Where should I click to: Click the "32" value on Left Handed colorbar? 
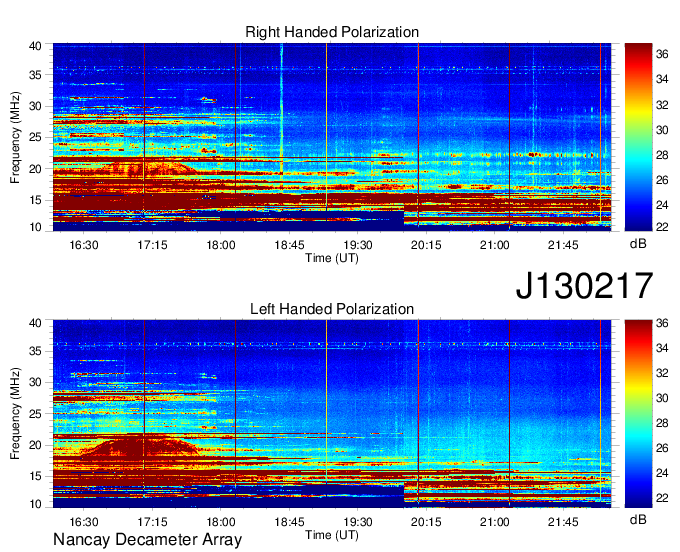[x=662, y=373]
